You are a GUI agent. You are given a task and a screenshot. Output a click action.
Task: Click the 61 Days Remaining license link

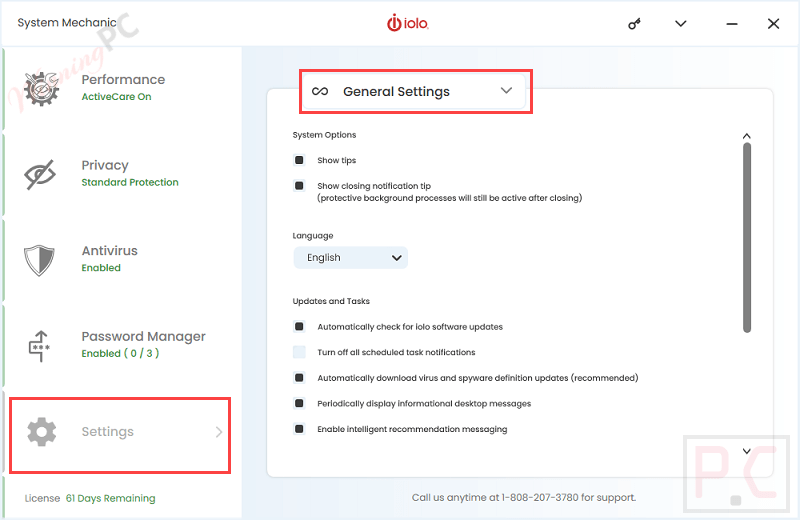pos(111,498)
